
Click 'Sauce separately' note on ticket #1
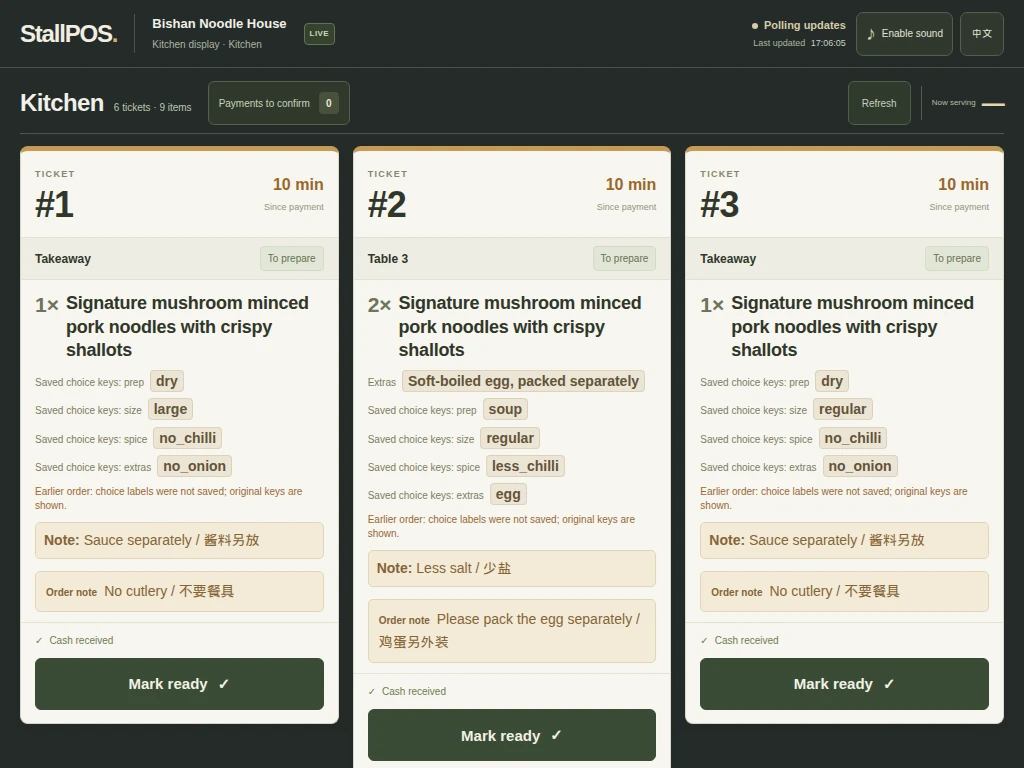pyautogui.click(x=180, y=540)
